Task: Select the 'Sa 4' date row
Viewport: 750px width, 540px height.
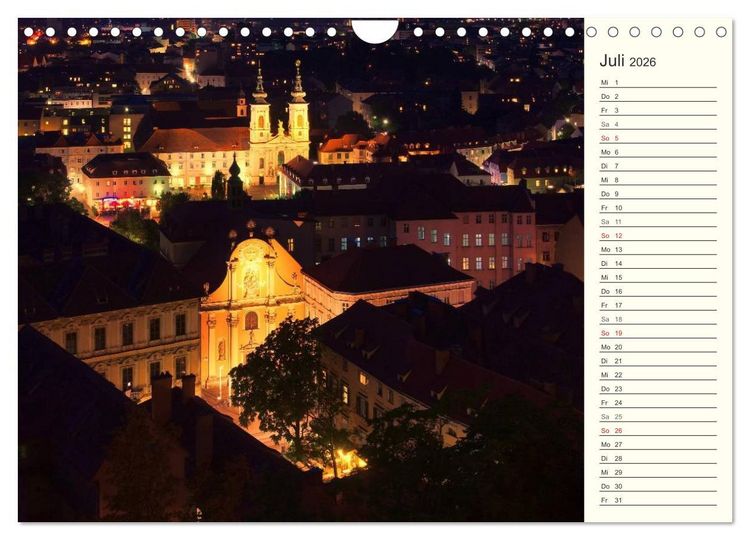Action: point(658,124)
